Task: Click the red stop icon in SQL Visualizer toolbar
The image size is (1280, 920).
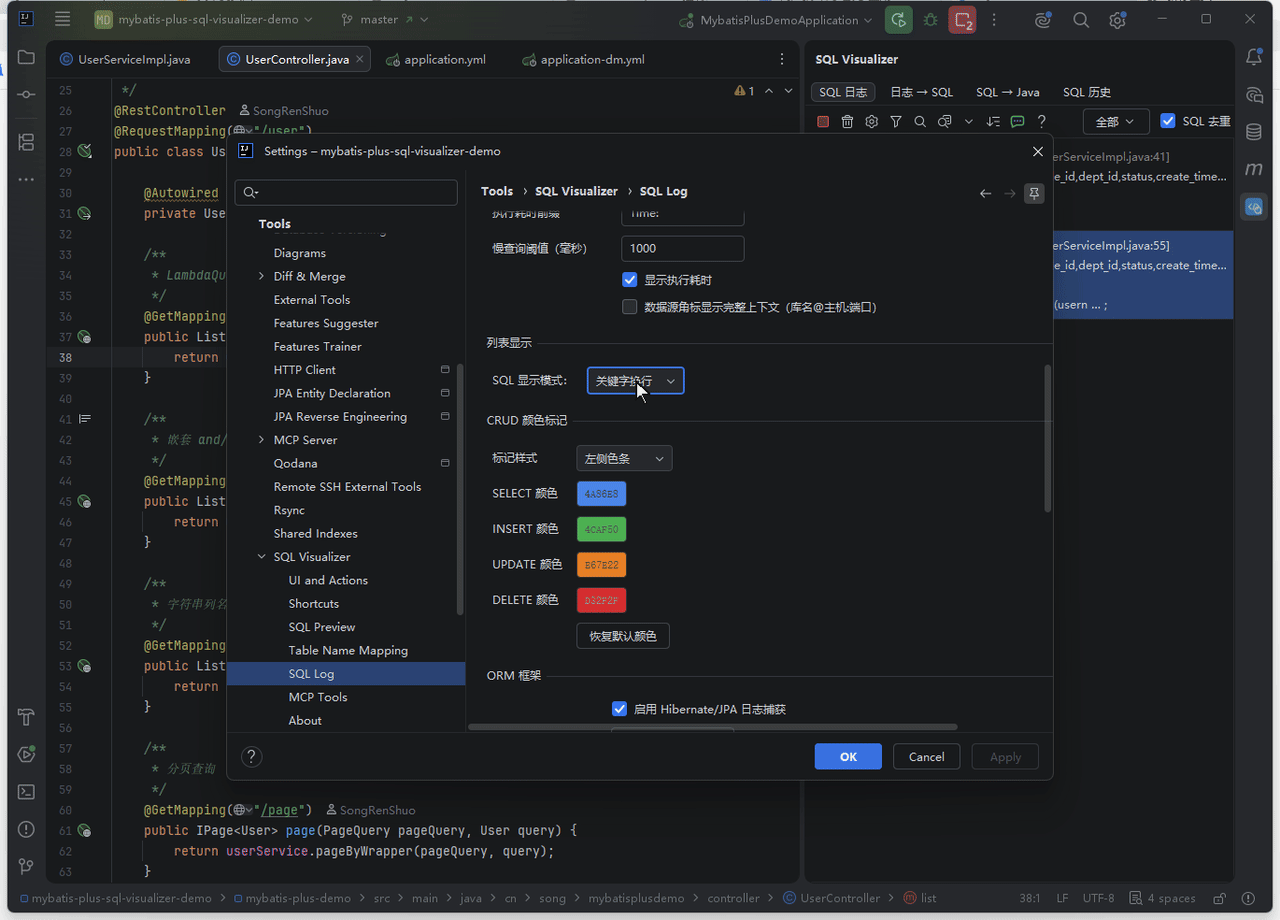Action: coord(823,121)
